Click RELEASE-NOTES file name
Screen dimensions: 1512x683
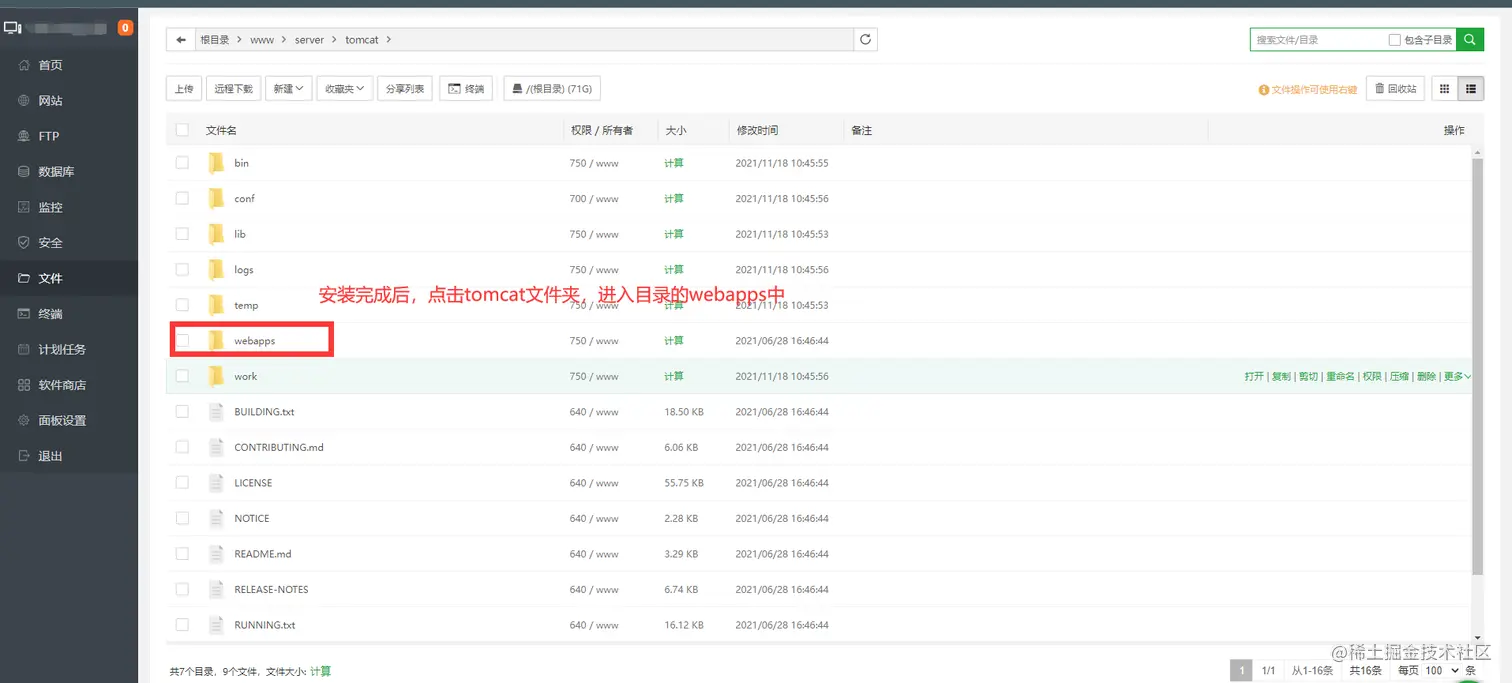pos(271,589)
